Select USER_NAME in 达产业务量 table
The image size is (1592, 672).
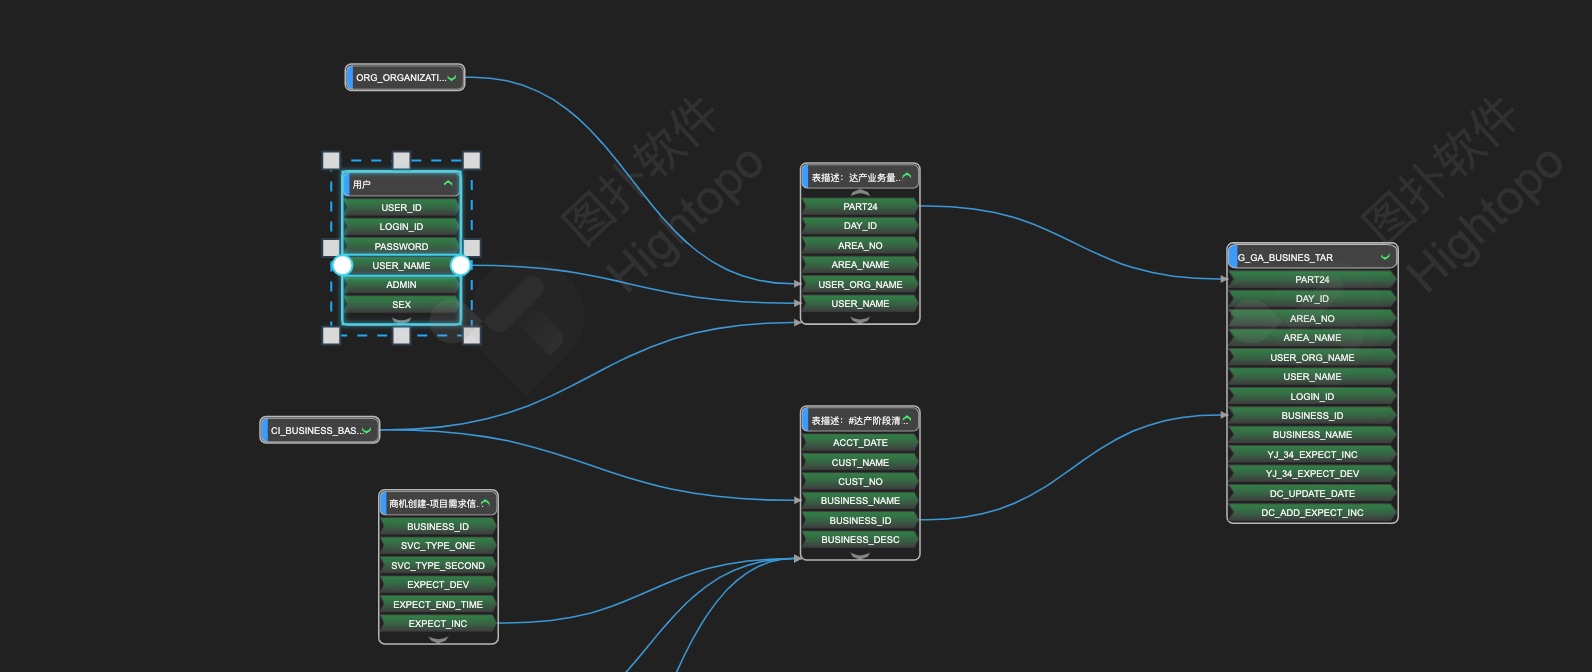[860, 304]
